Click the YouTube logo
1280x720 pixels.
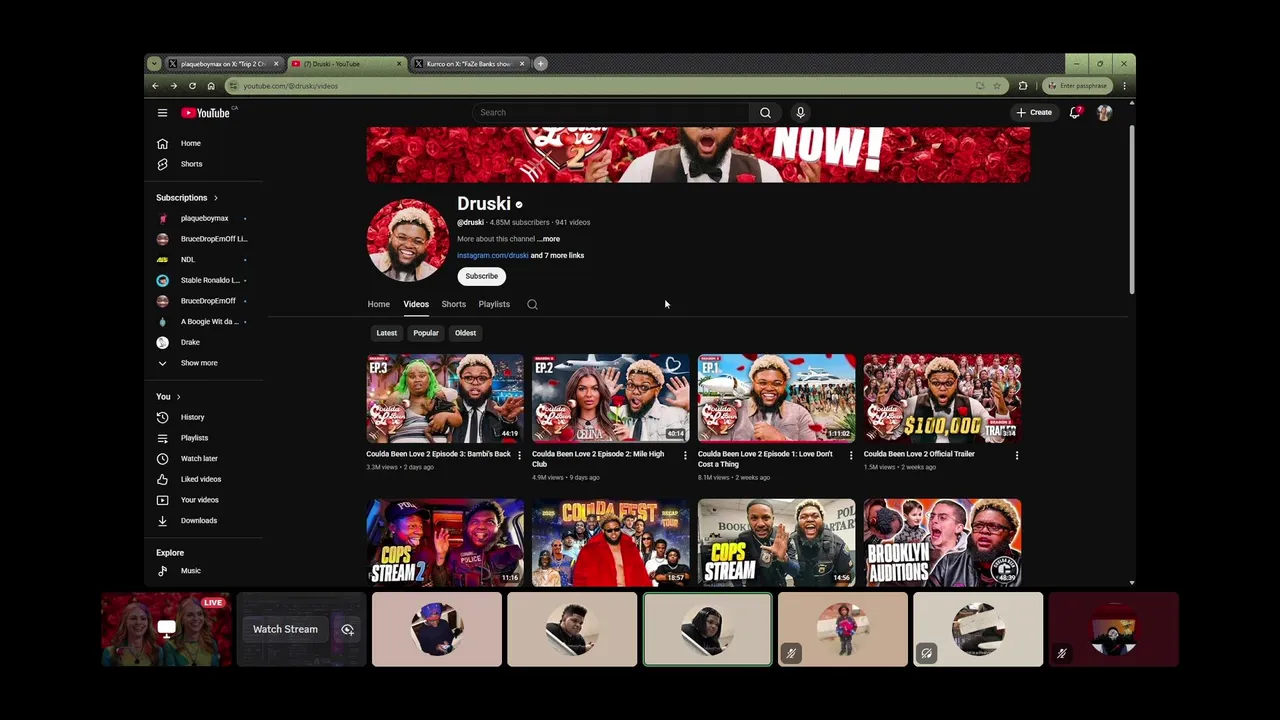(206, 113)
